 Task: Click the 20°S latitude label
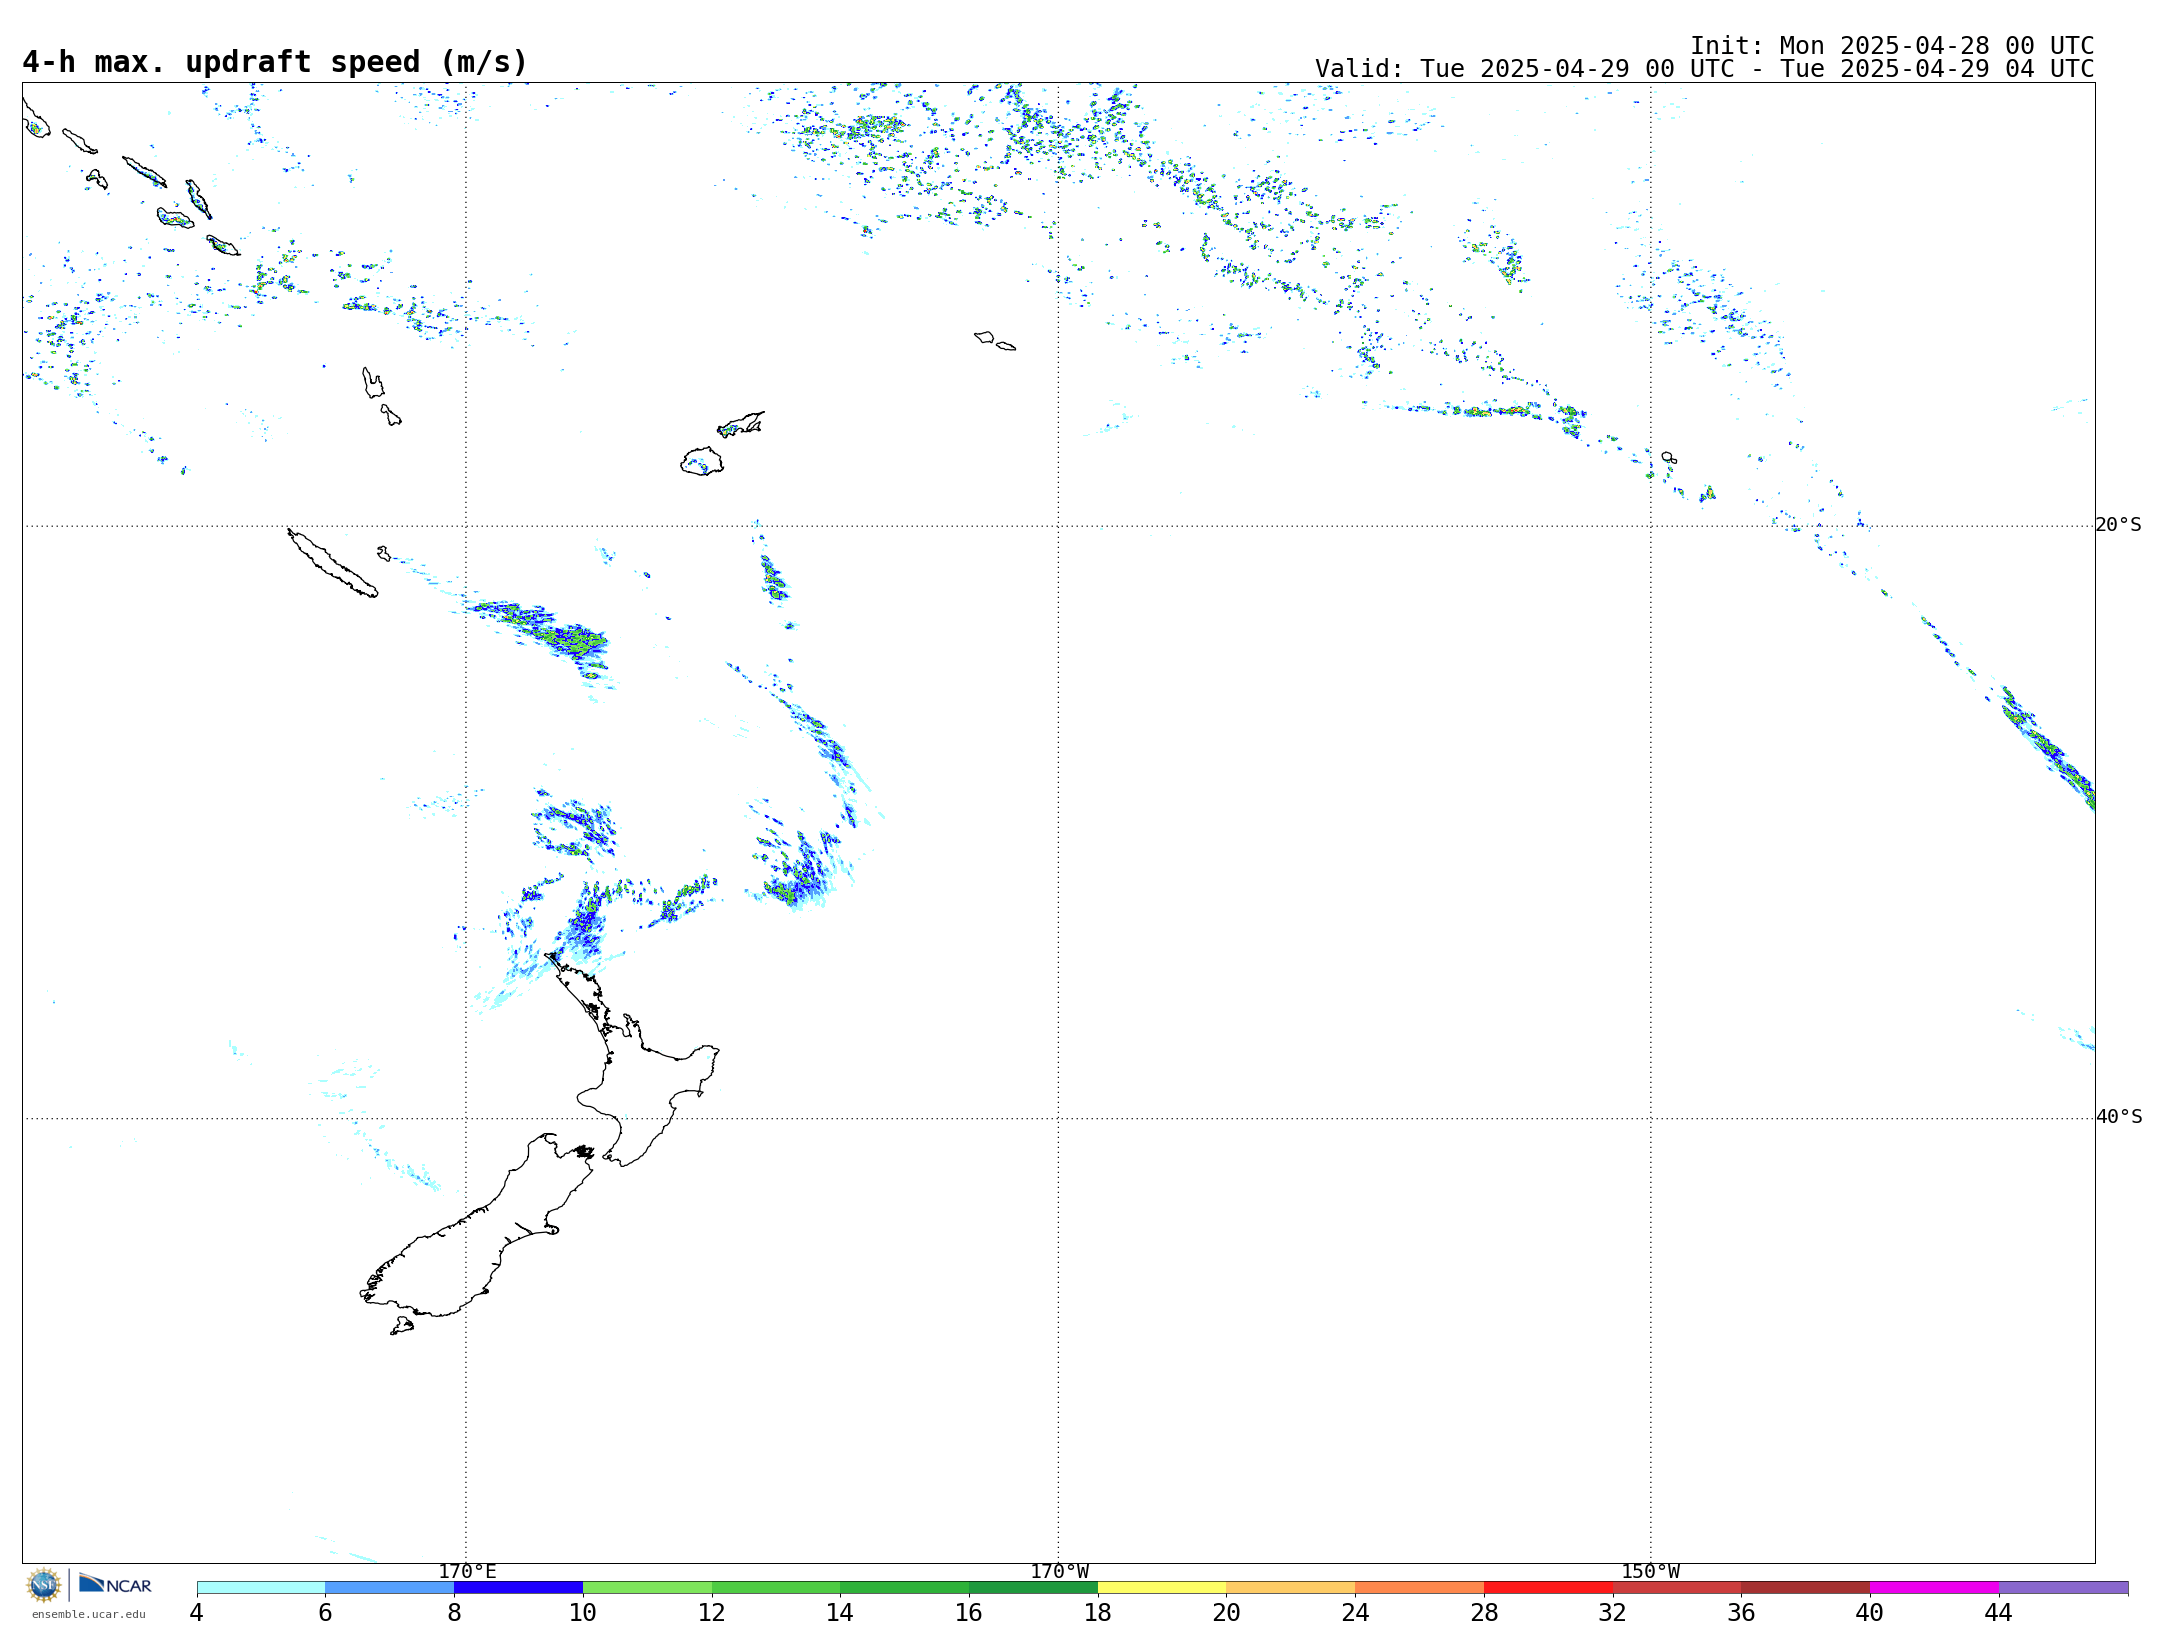(x=2118, y=525)
